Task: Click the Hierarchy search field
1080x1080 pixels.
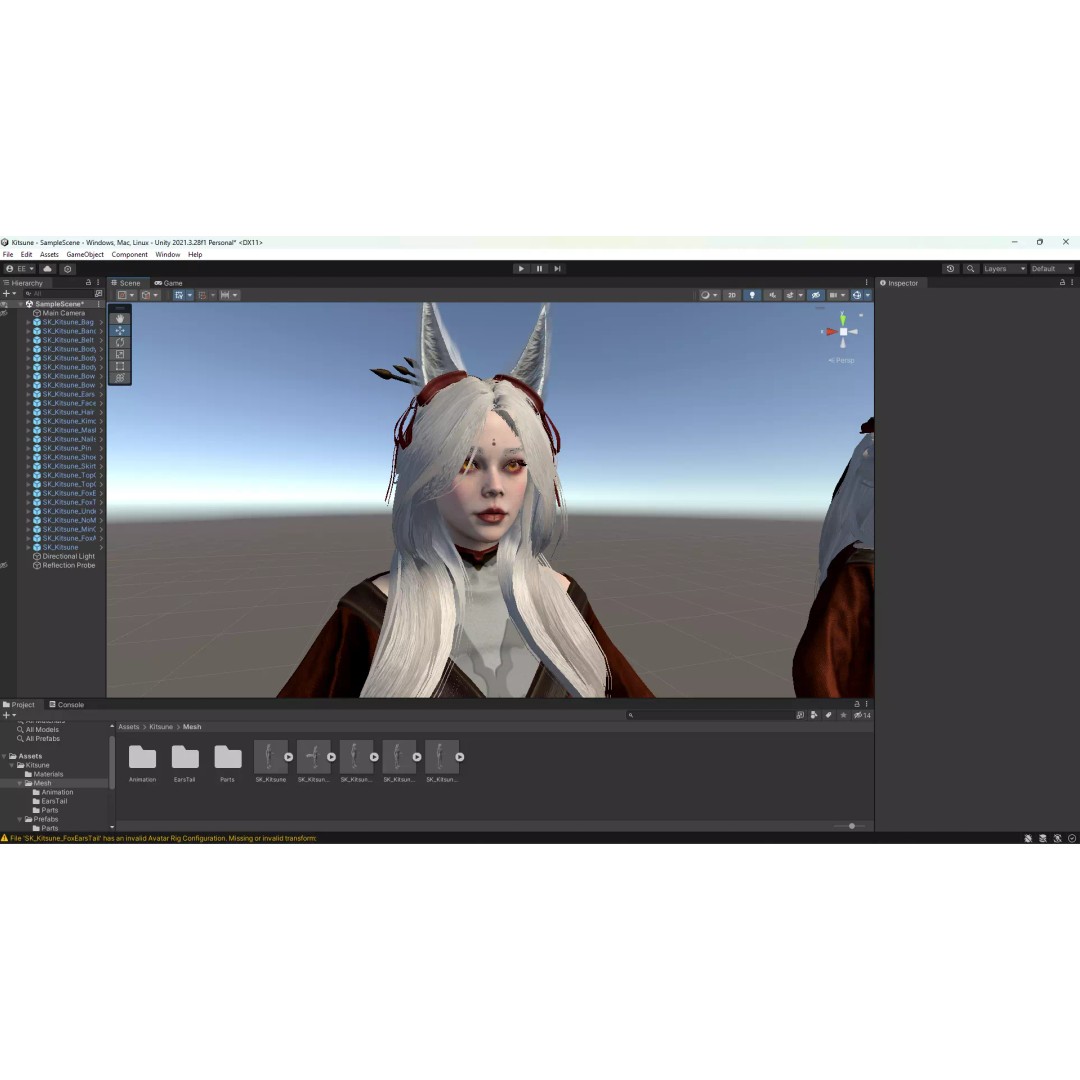Action: tap(58, 293)
